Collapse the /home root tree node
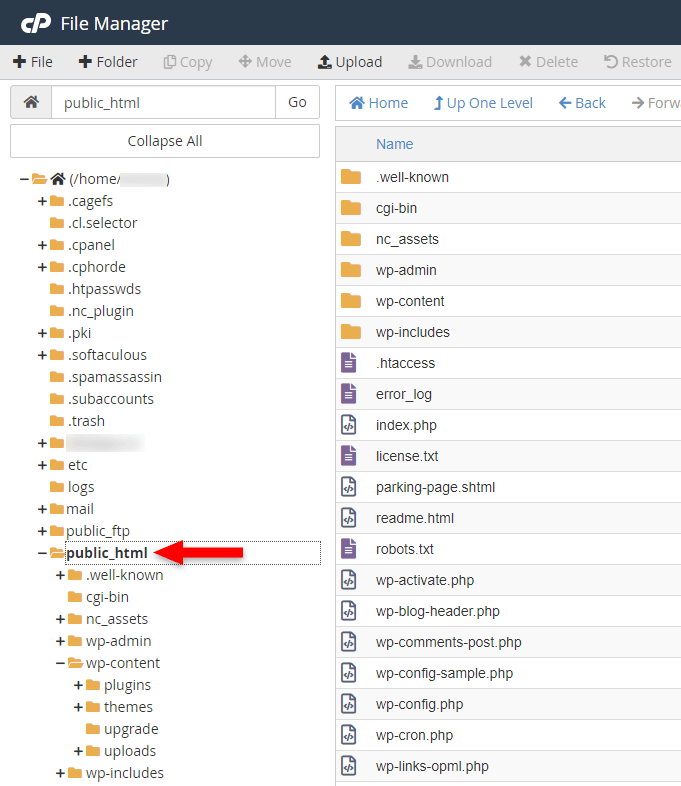The height and width of the screenshot is (786, 681). 24,179
